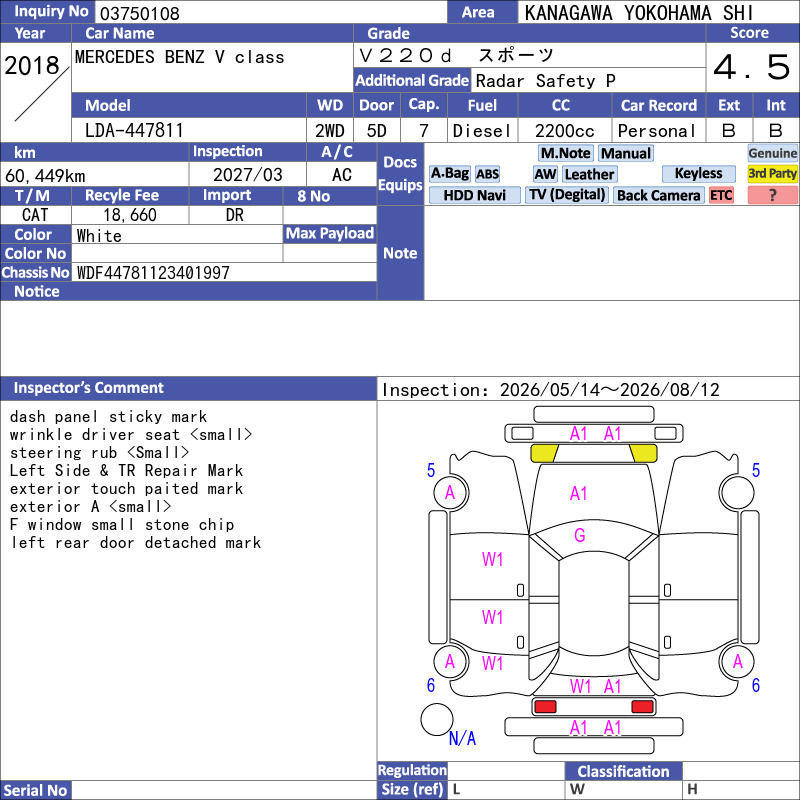Click mileage 60,449km
Screen dimensions: 800x800
coord(45,176)
